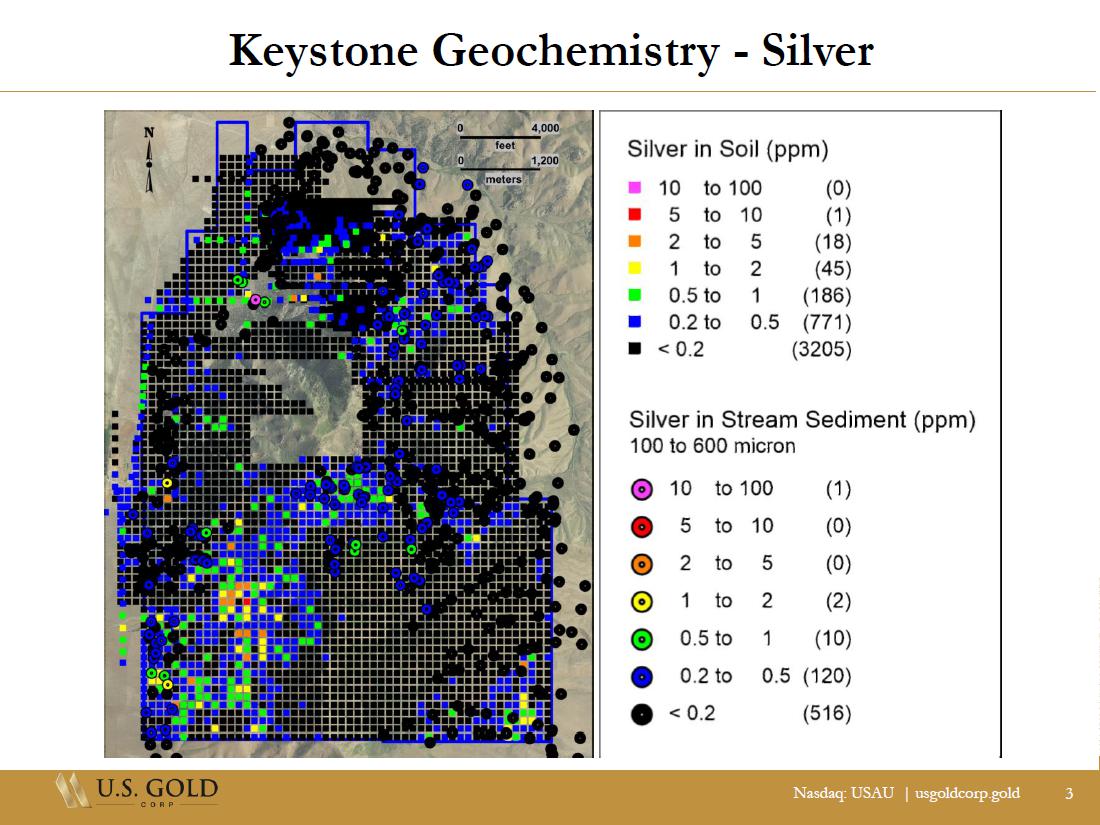Screen dimensions: 1100x825
Task: Click the green 0.5 to 1 soil swatch
Action: 634,296
